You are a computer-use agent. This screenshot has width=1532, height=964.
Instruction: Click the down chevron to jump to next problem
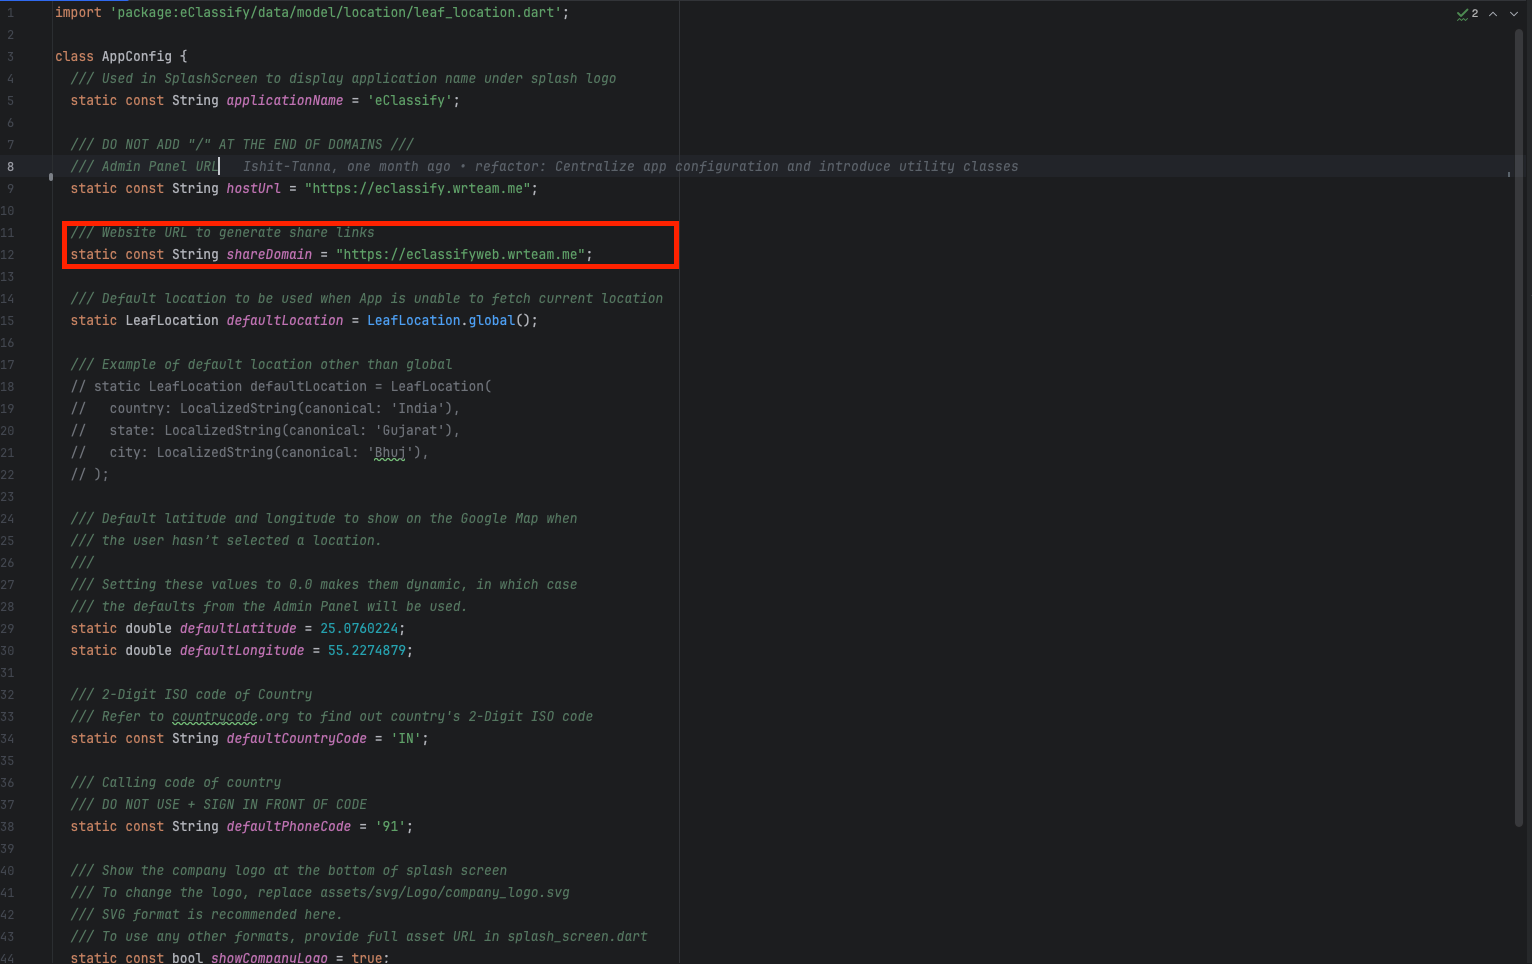click(x=1513, y=13)
